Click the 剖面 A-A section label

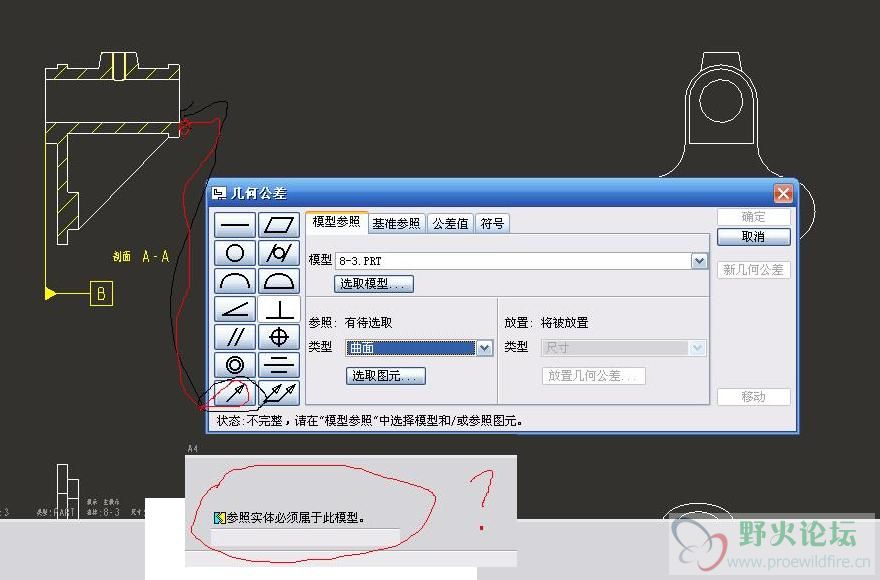click(x=140, y=257)
